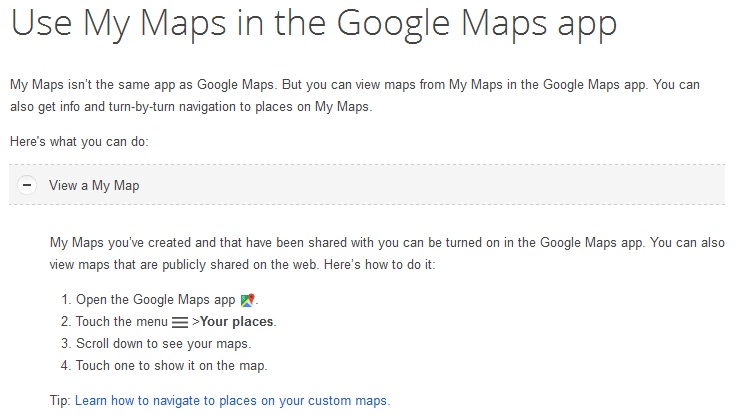Viewport: 736px width, 420px height.
Task: Click the hamburger menu icon in step 2
Action: coord(180,322)
